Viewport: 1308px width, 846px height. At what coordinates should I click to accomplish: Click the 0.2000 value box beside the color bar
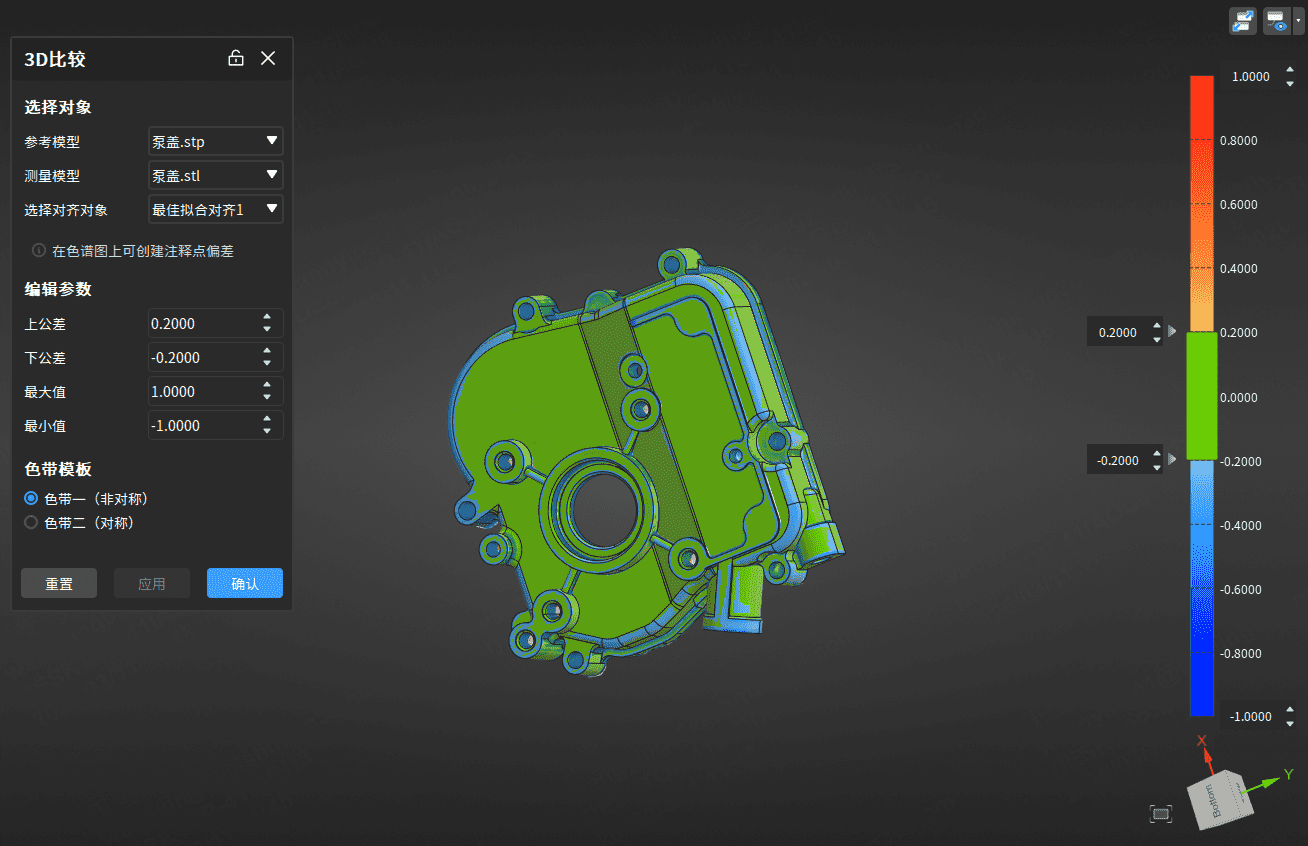(1118, 332)
